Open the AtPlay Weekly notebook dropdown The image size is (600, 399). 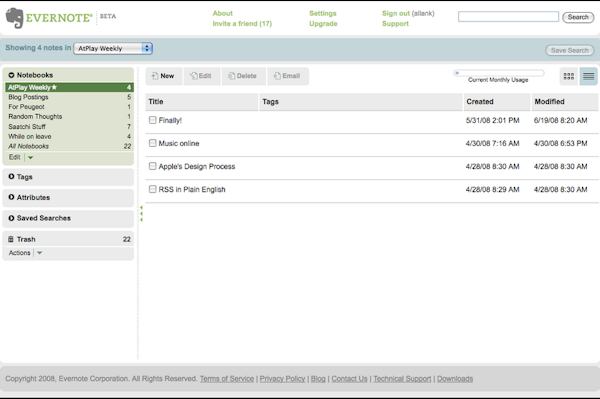(113, 48)
